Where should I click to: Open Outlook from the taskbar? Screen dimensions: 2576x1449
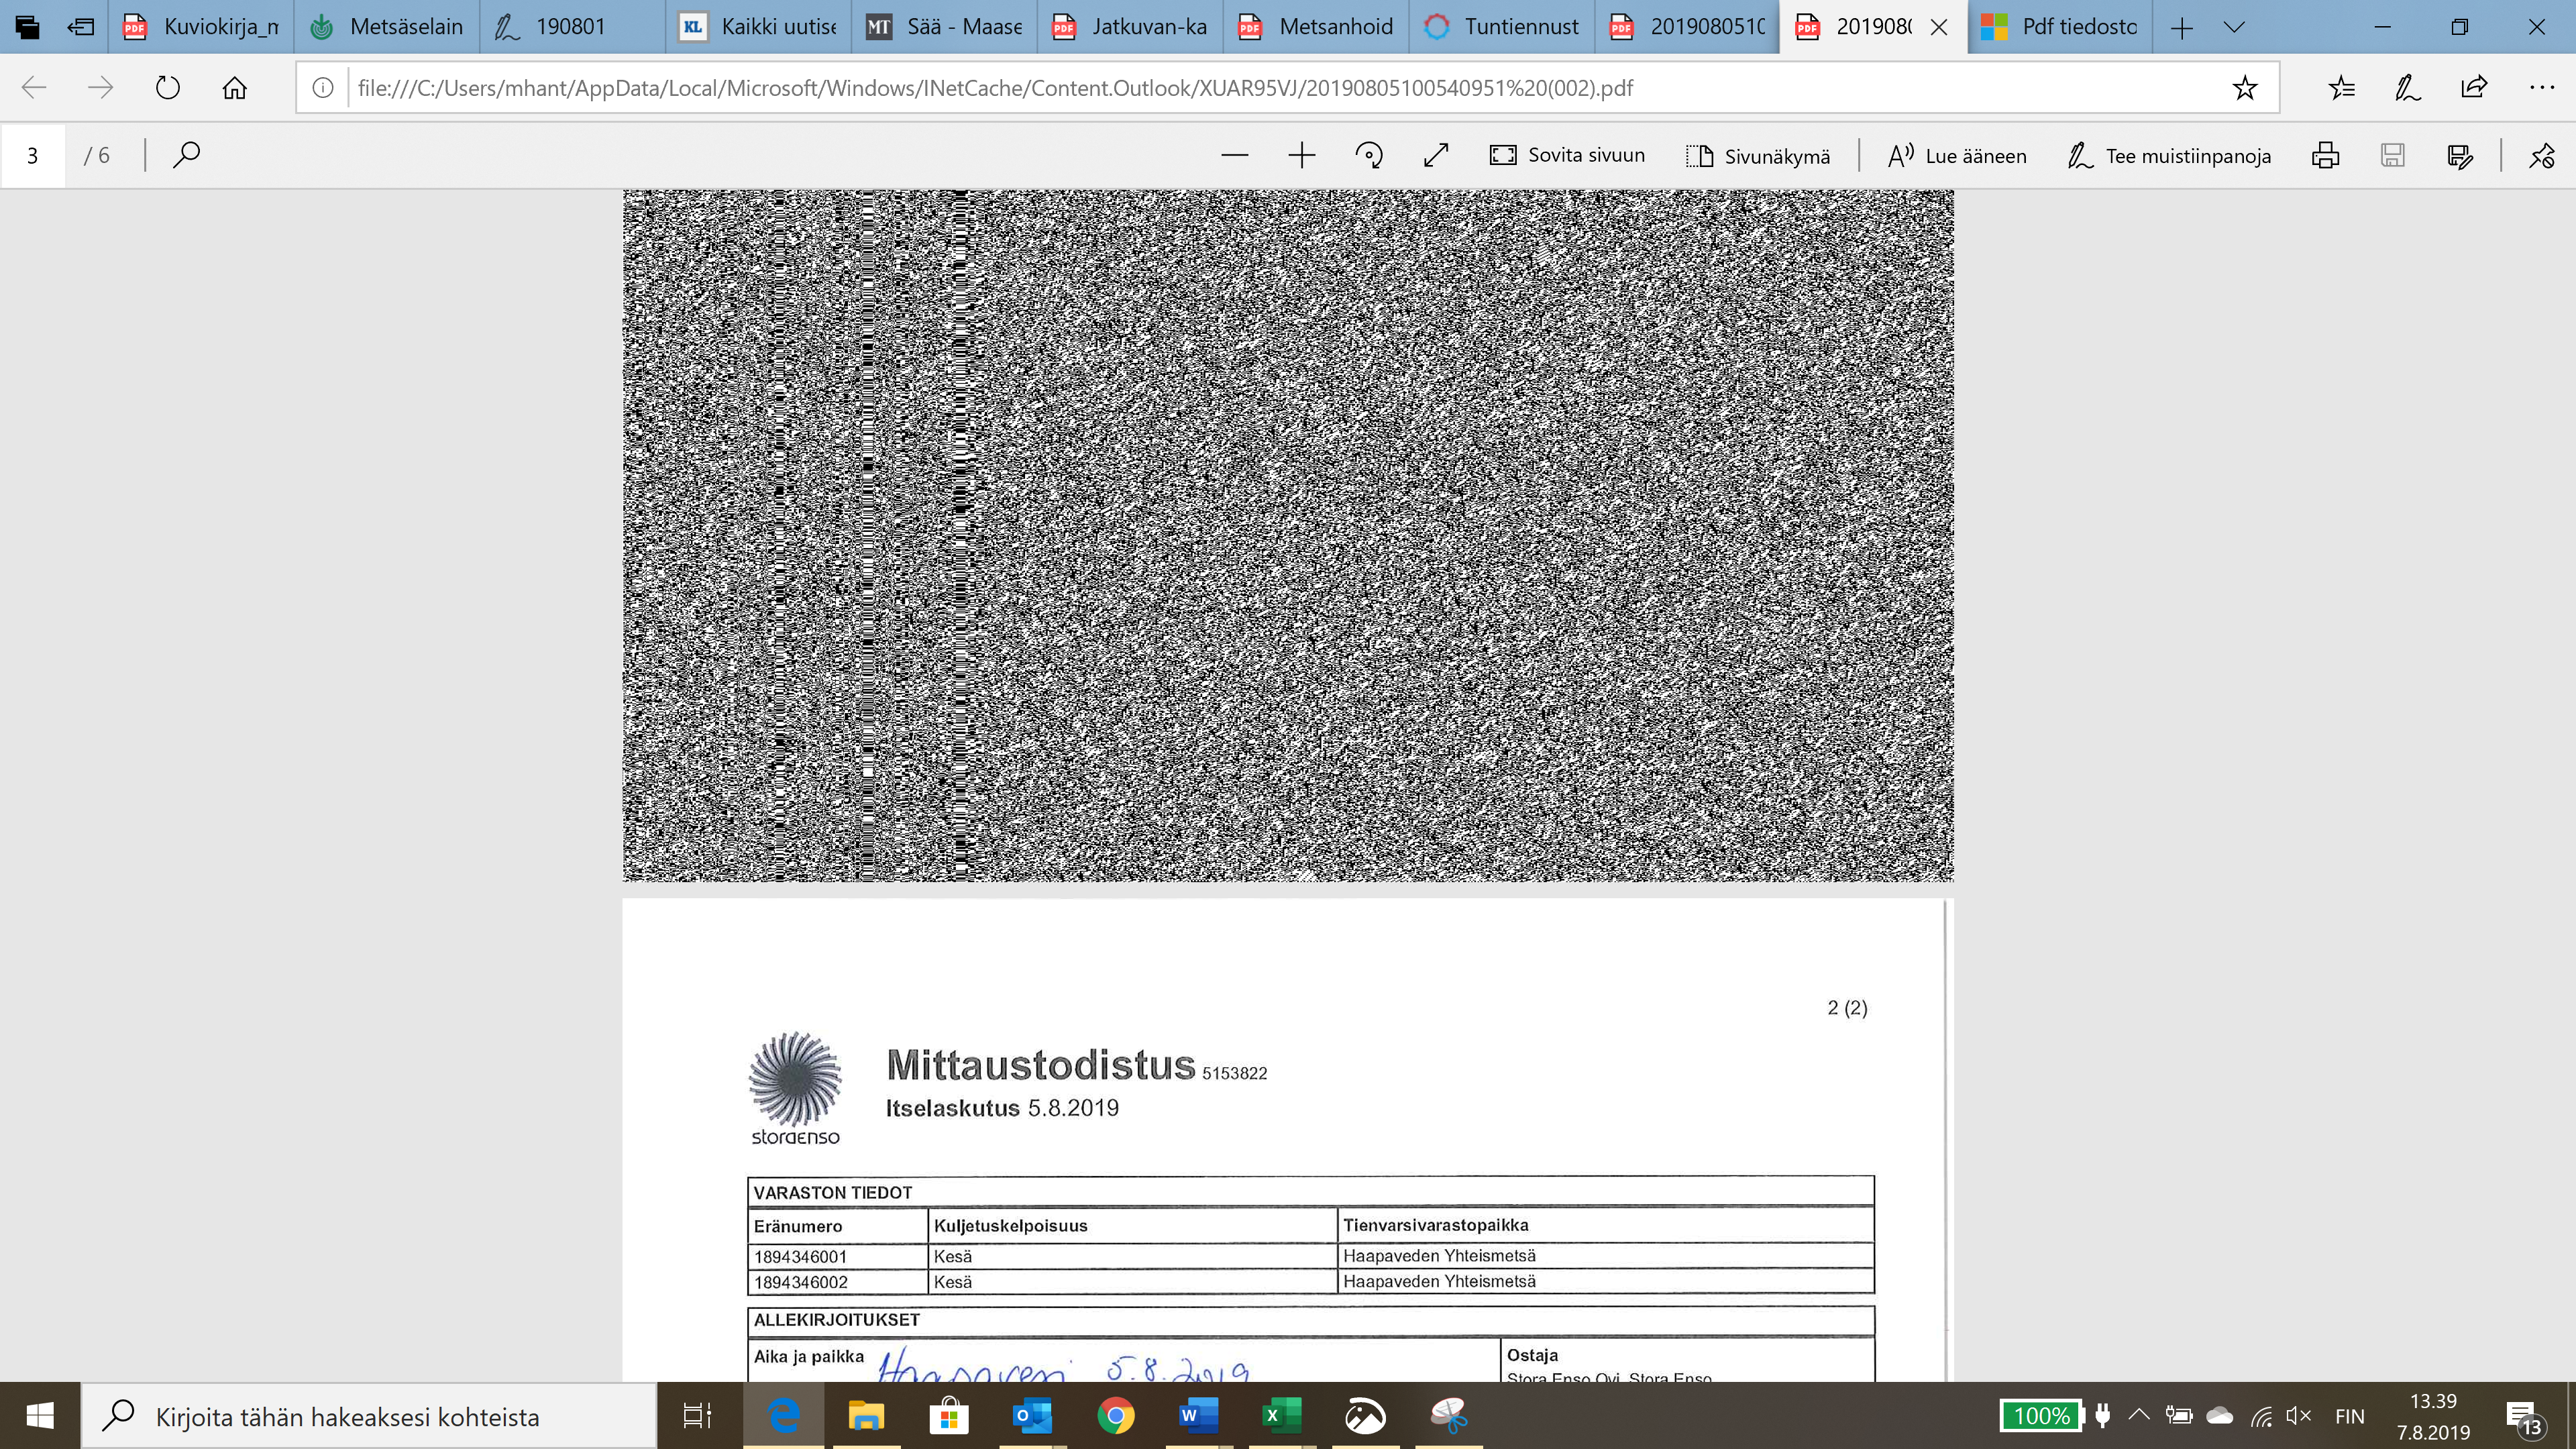pyautogui.click(x=1031, y=1416)
